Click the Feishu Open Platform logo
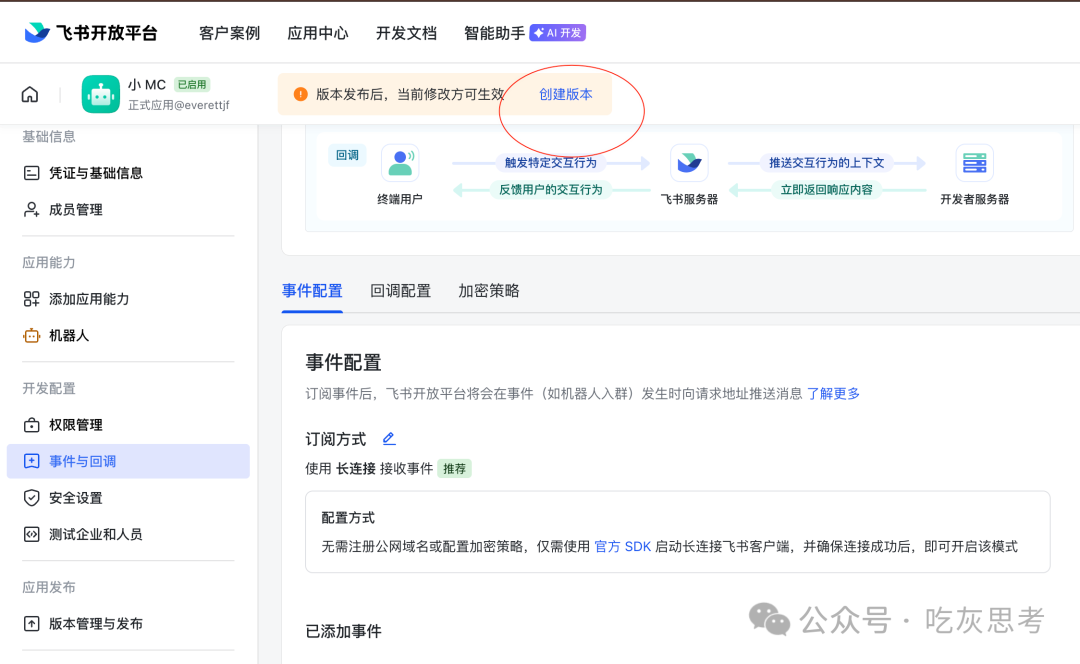Viewport: 1080px width, 664px height. pos(90,32)
